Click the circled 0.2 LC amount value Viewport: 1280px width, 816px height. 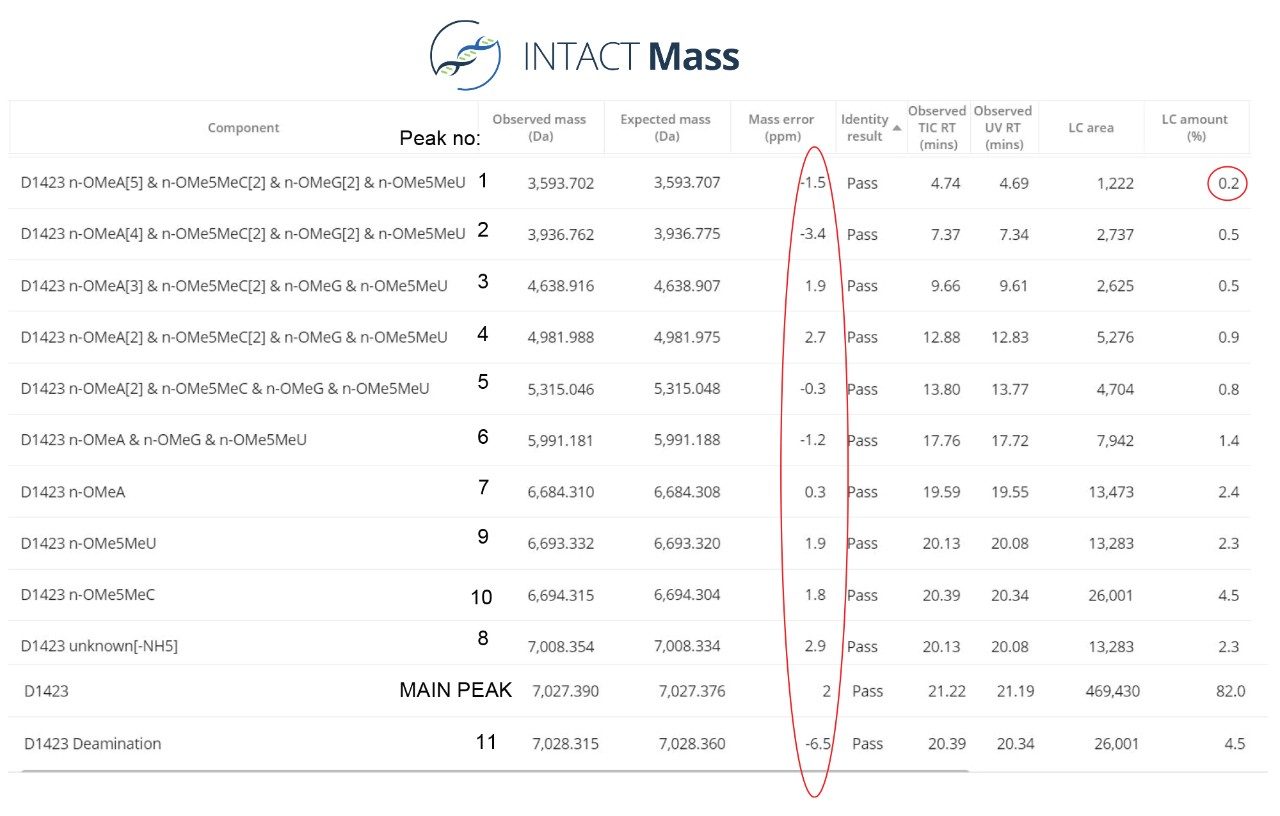click(1227, 184)
